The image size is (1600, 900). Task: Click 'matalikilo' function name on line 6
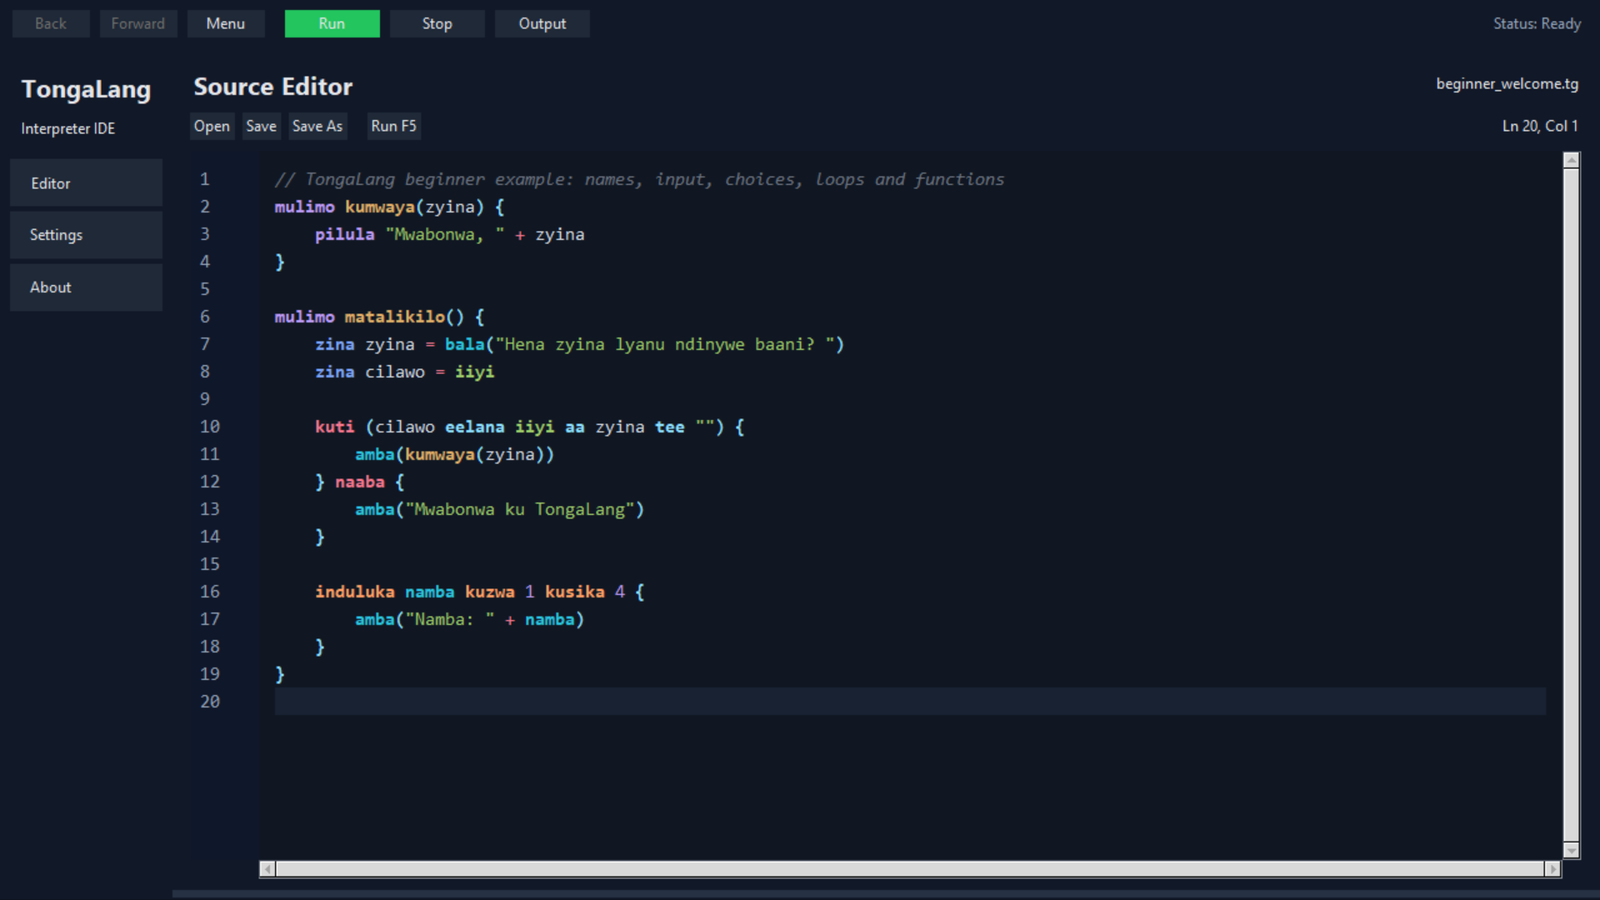pyautogui.click(x=395, y=317)
